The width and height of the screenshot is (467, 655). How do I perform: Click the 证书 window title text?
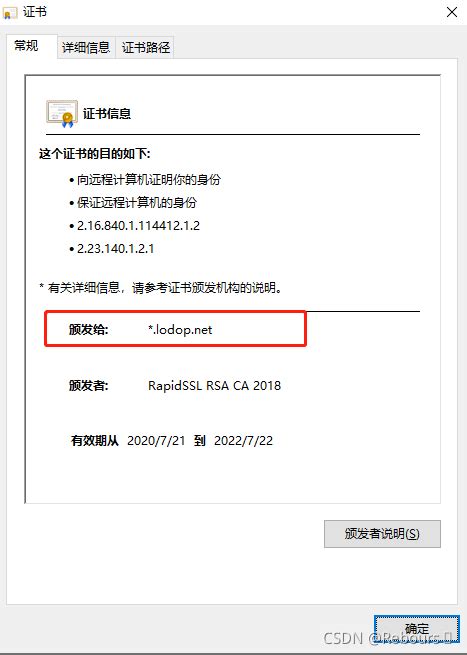coord(35,12)
